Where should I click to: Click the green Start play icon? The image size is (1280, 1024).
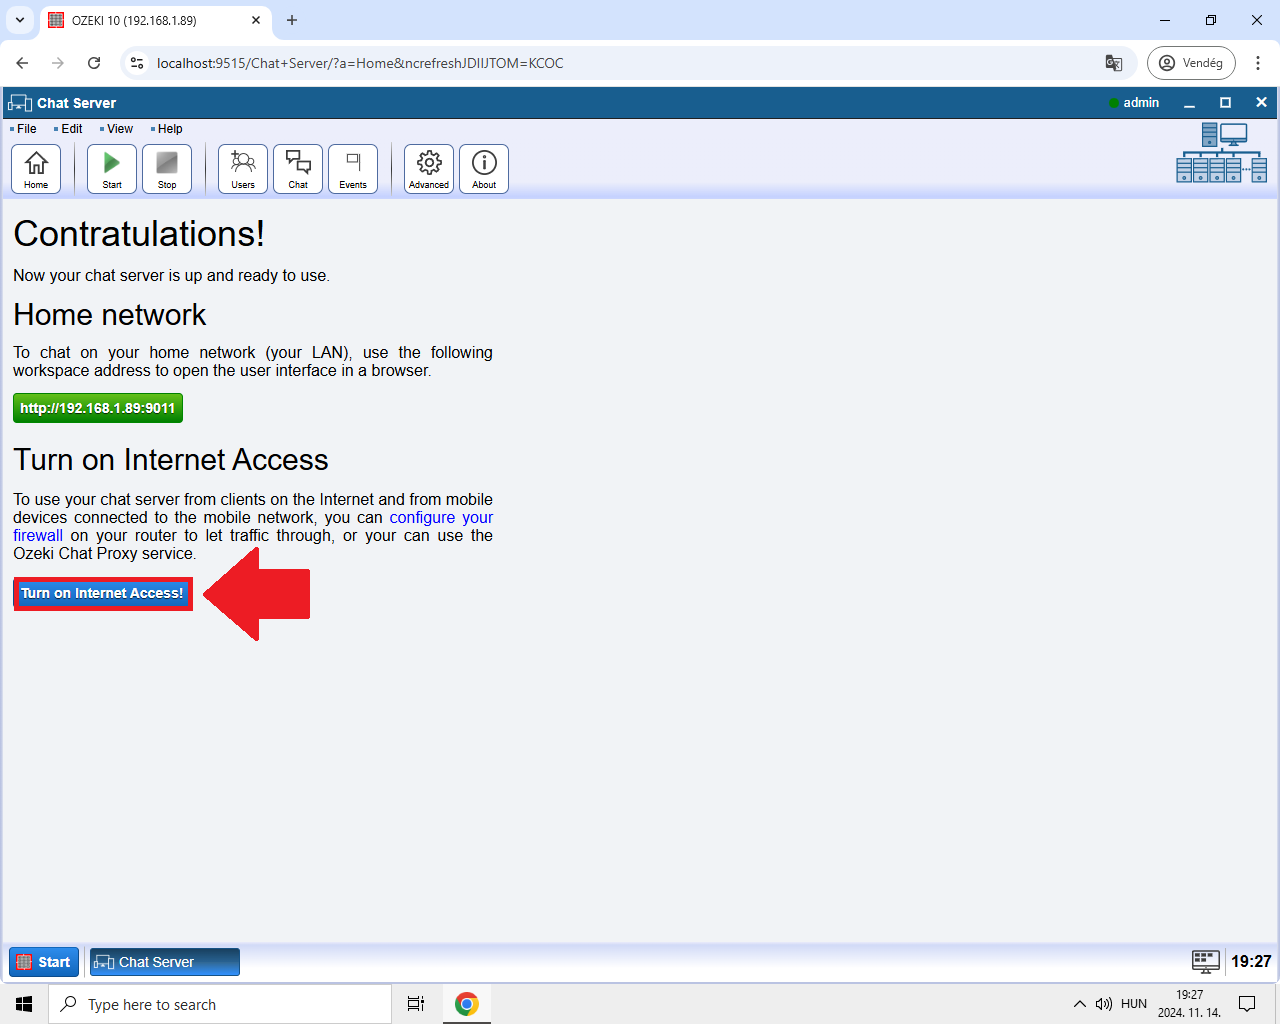click(x=112, y=168)
